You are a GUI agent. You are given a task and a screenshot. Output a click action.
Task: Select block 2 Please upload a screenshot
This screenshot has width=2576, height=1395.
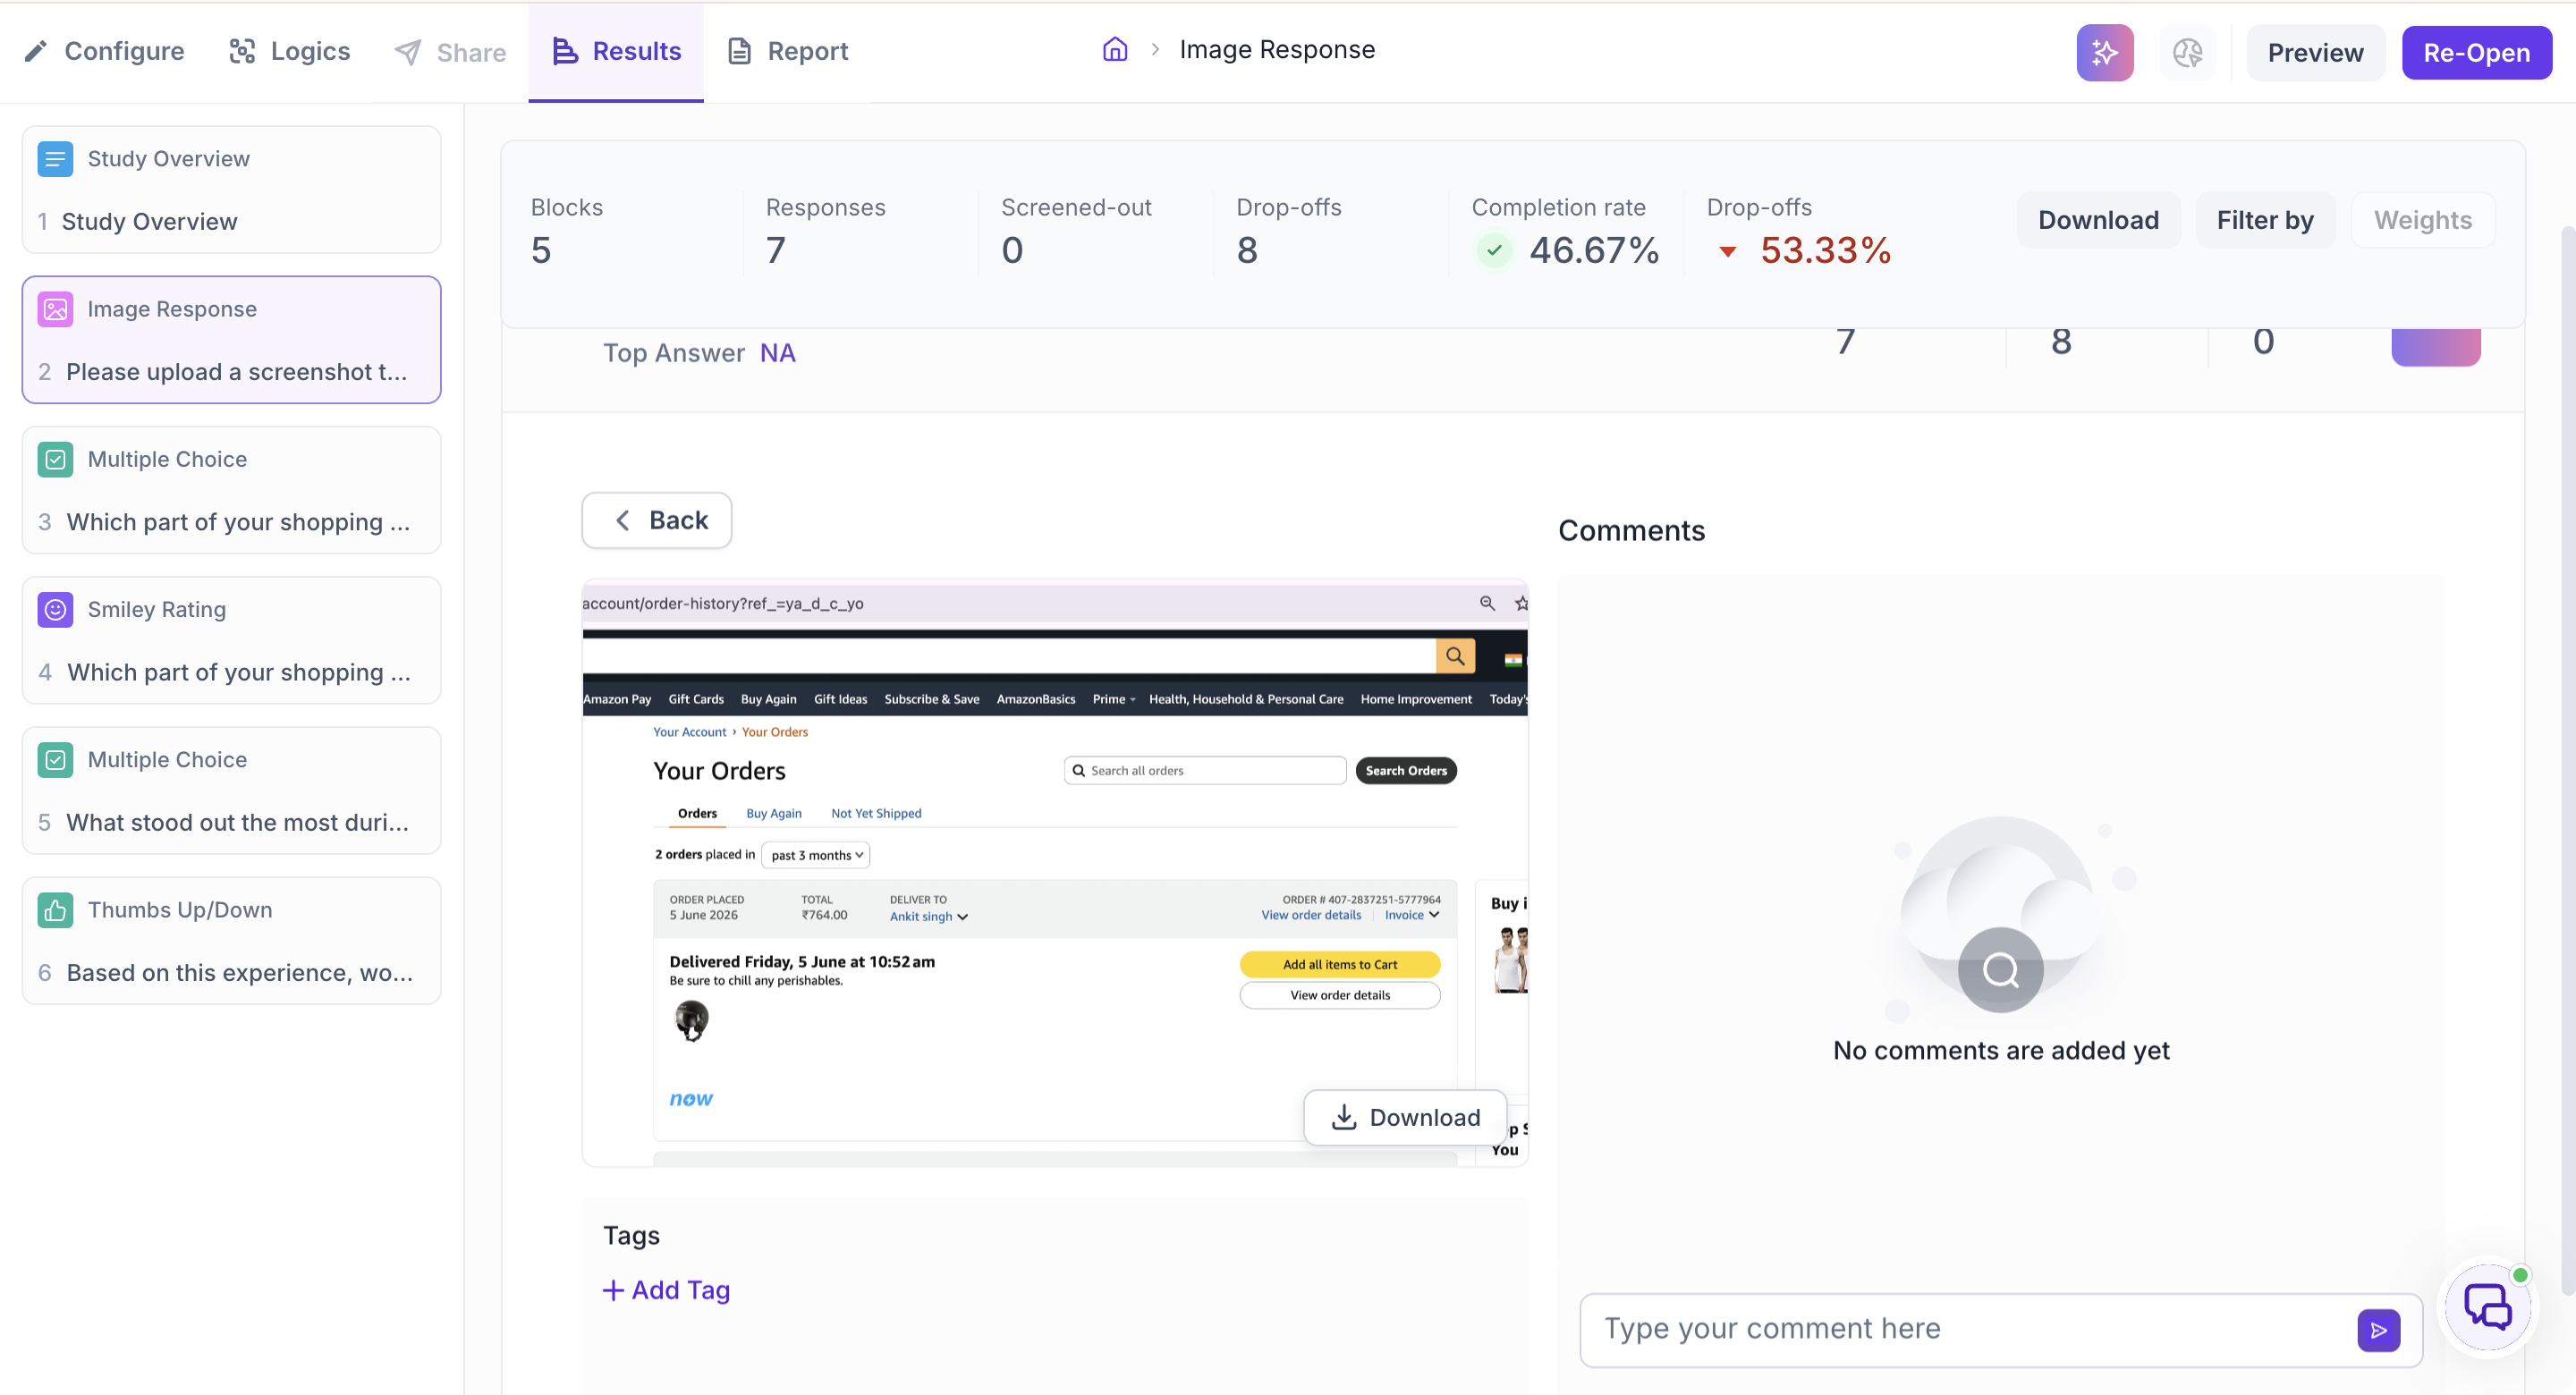click(232, 340)
